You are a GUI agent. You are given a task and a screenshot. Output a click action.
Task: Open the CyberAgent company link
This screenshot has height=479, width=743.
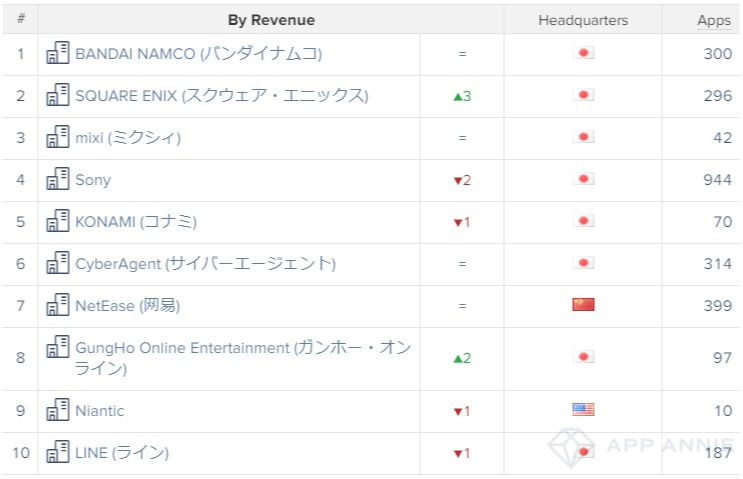pyautogui.click(x=206, y=263)
